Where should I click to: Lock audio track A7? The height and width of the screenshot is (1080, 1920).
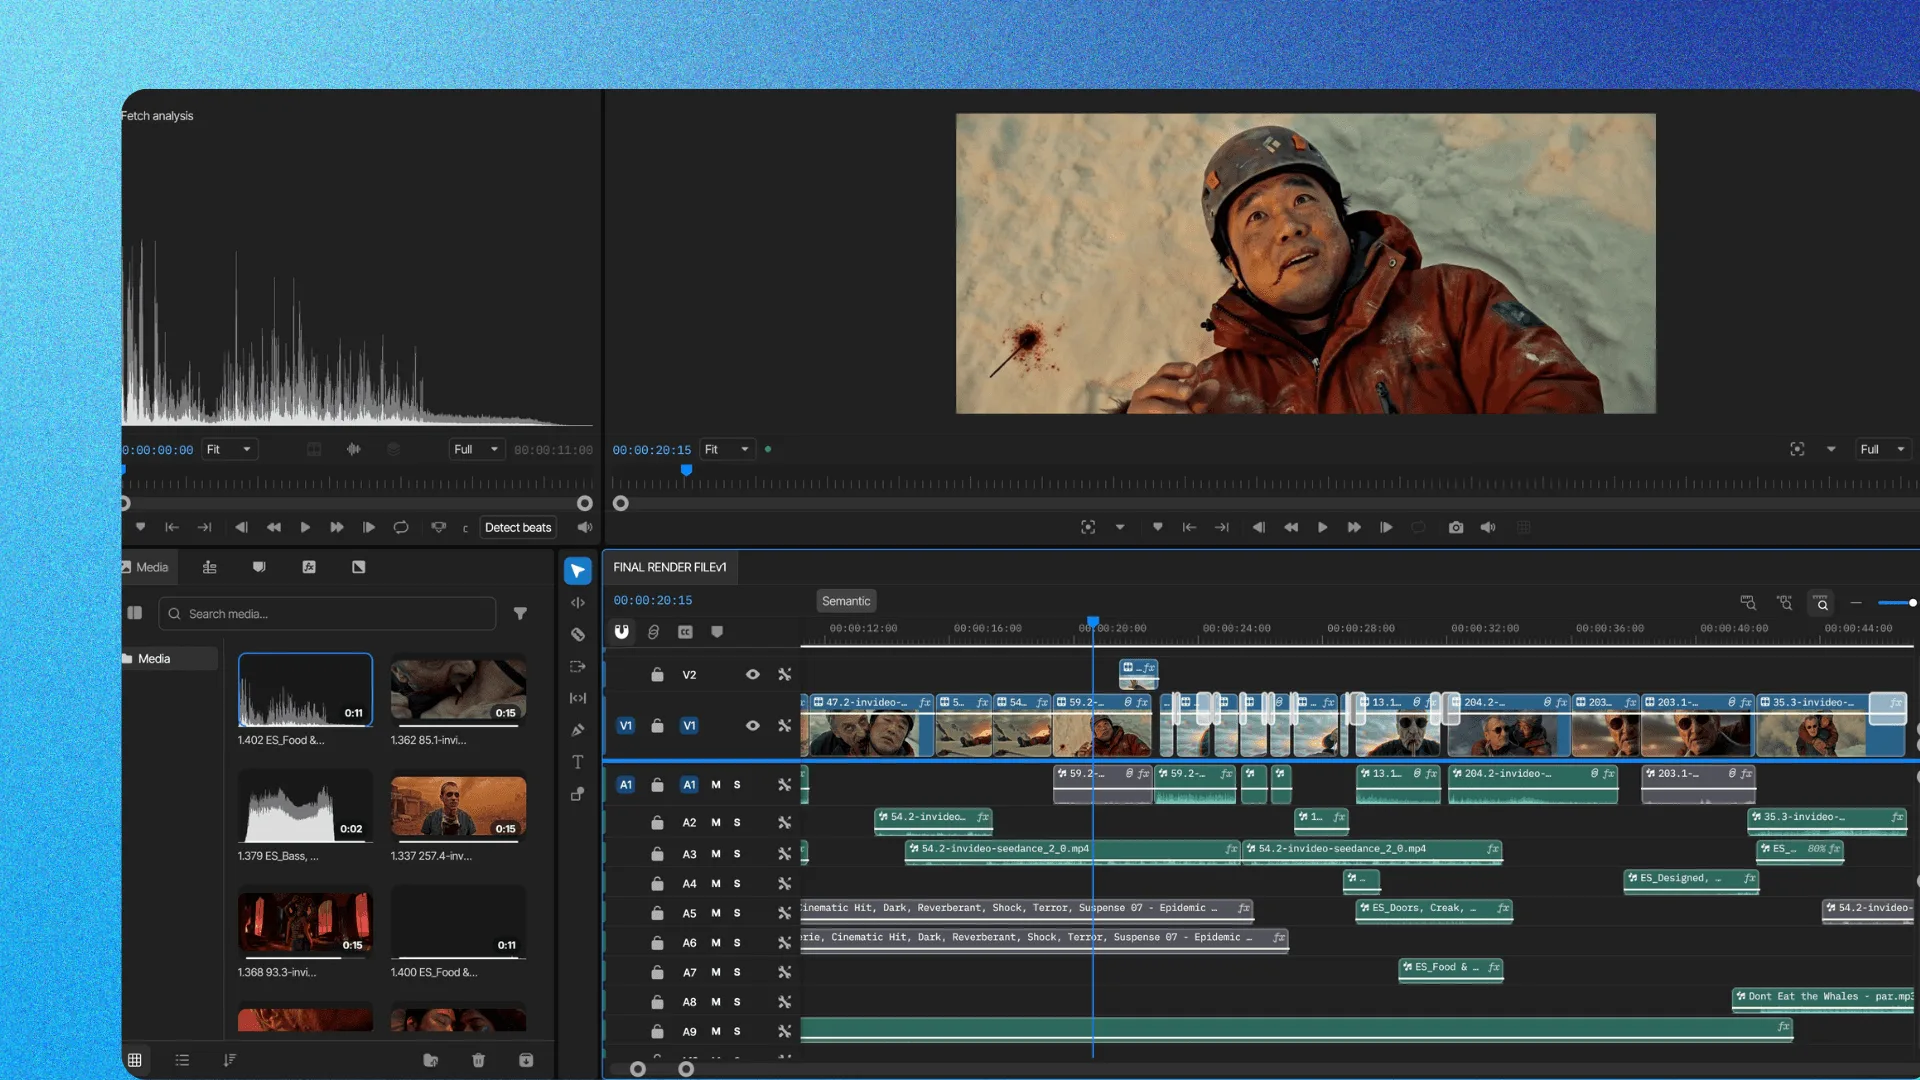(x=657, y=973)
